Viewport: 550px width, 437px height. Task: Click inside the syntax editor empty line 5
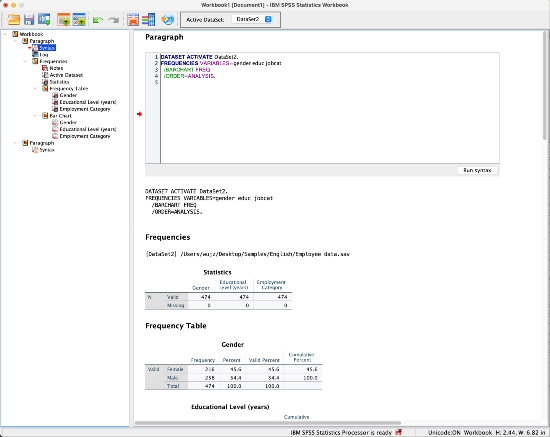(330, 82)
